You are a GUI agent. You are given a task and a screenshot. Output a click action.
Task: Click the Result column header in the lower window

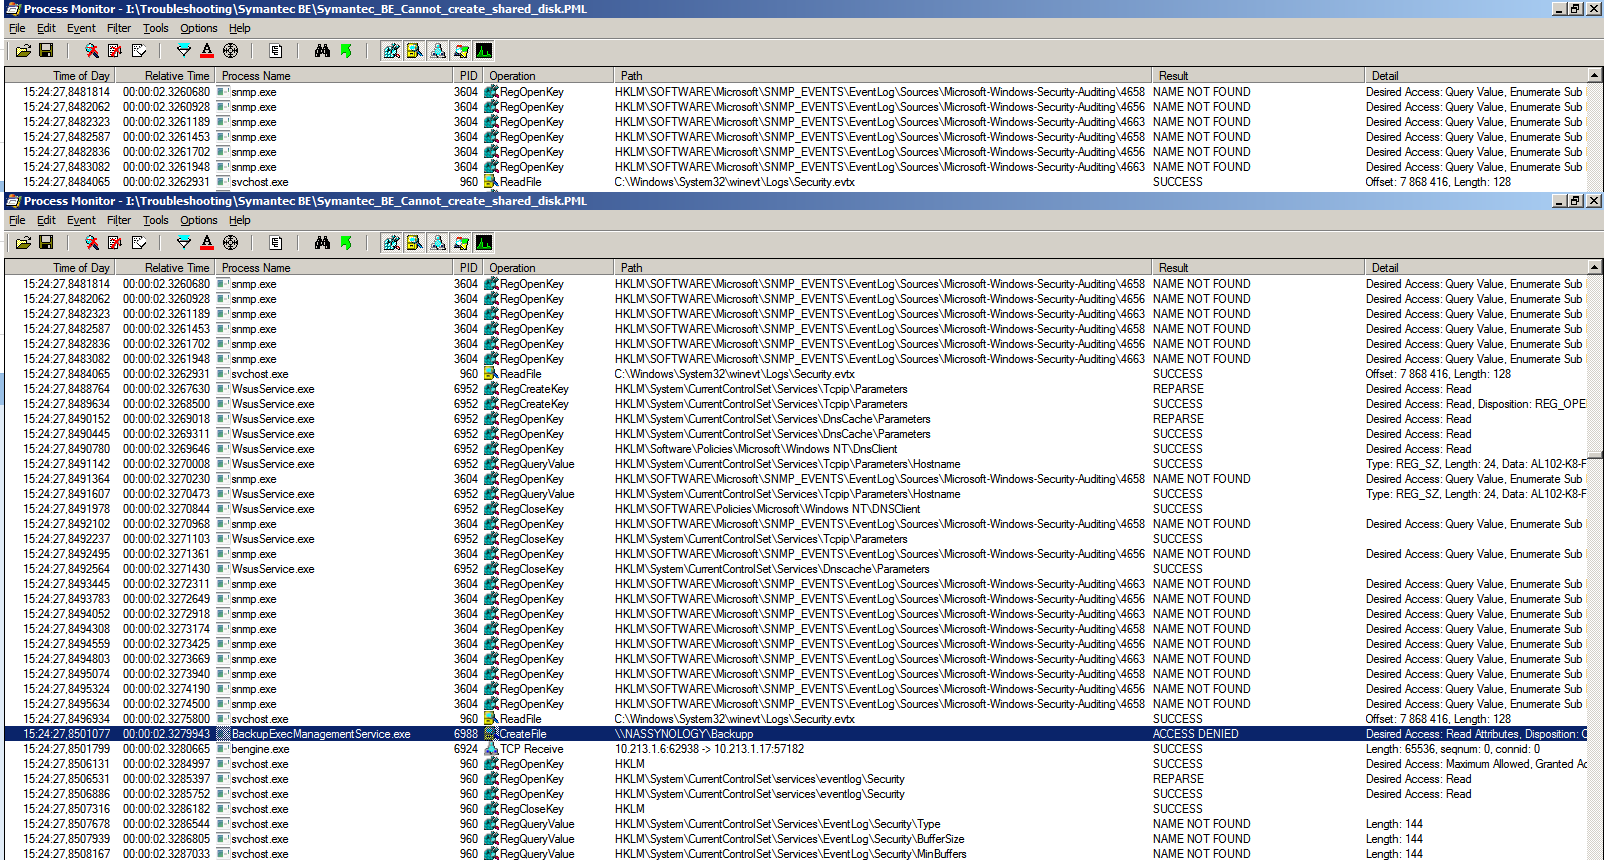coord(1173,268)
